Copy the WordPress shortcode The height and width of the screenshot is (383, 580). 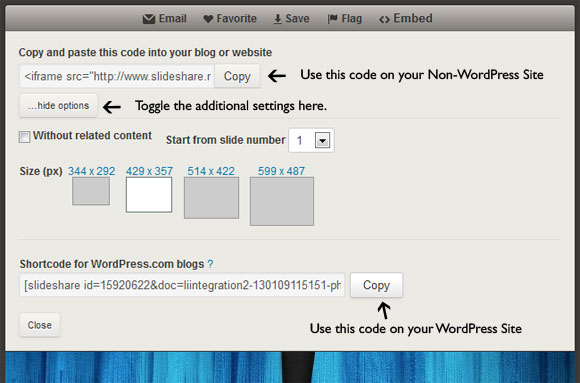[377, 285]
